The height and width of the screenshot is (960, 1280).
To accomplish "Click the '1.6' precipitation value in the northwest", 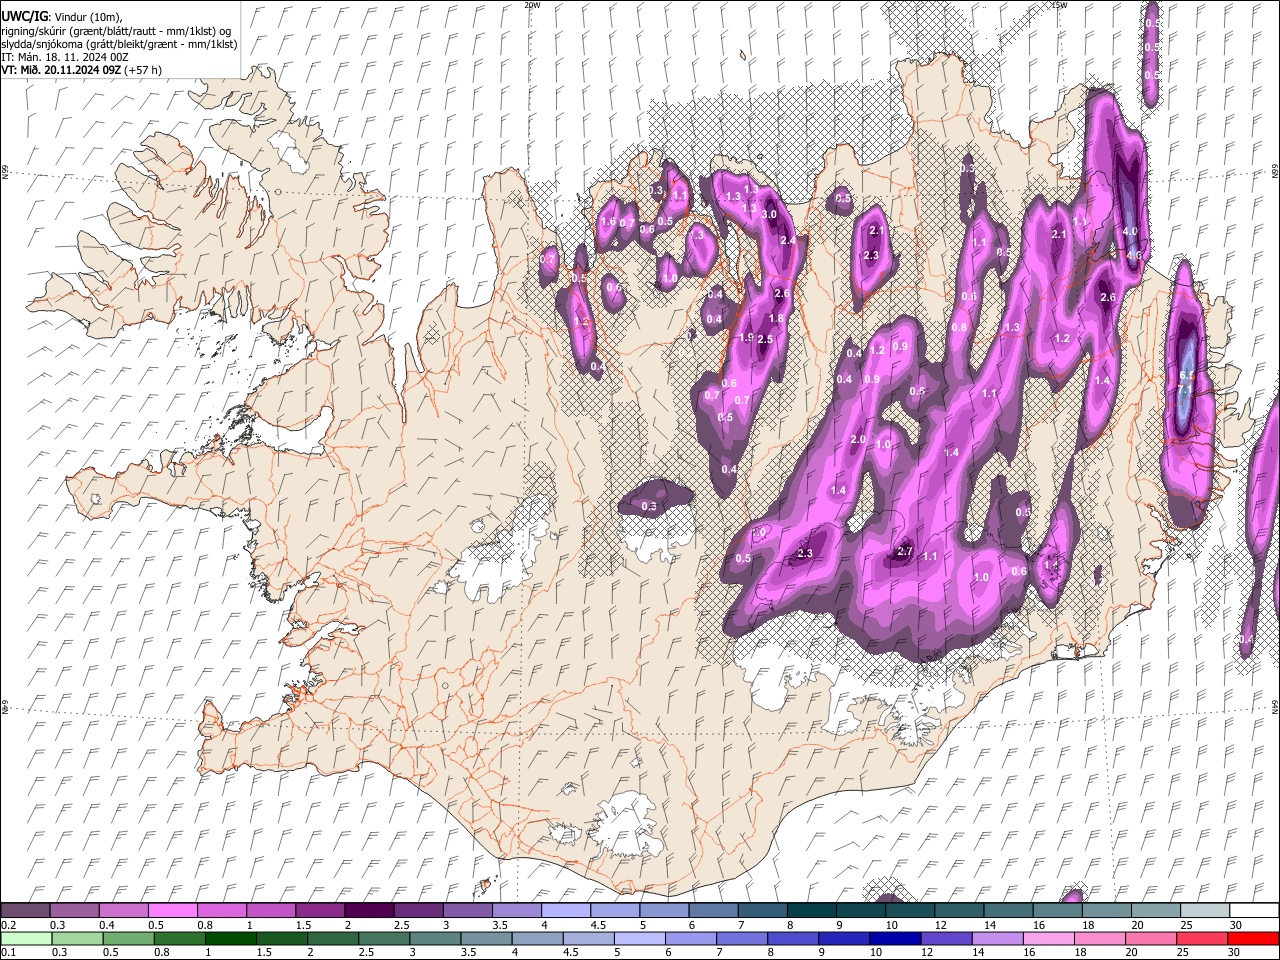I will click(608, 221).
